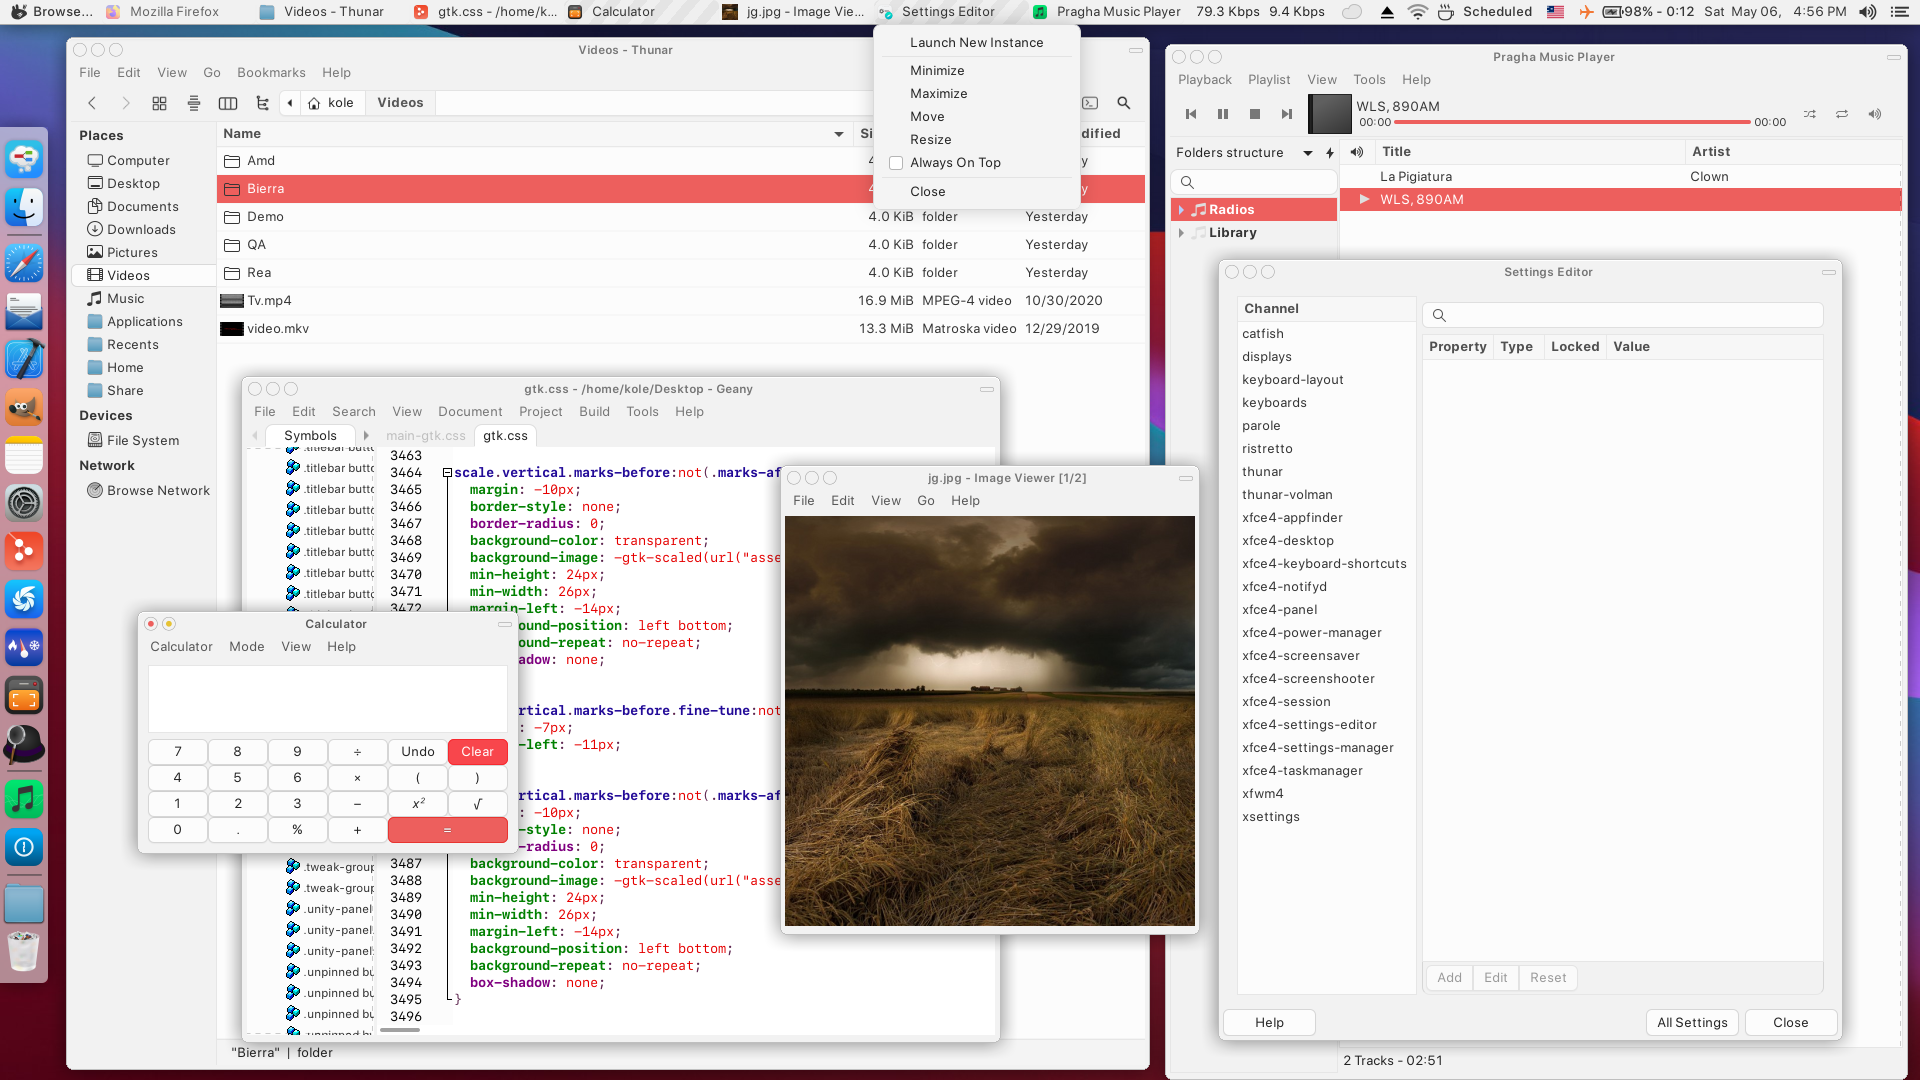This screenshot has width=1920, height=1080.
Task: Collapse fold marker at line 3464
Action: [x=447, y=473]
